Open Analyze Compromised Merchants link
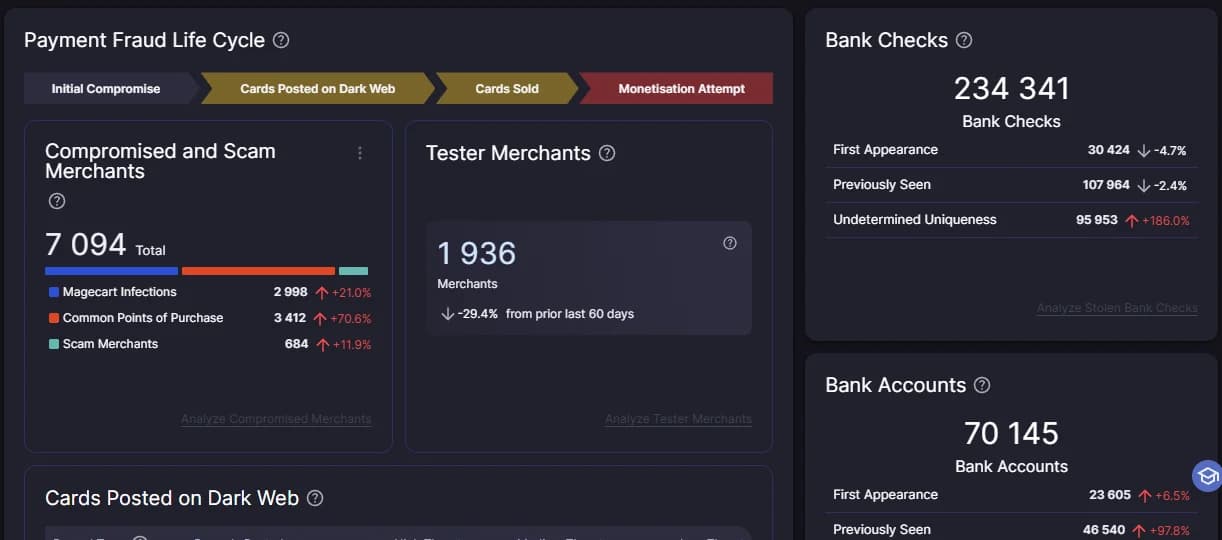 [x=276, y=419]
